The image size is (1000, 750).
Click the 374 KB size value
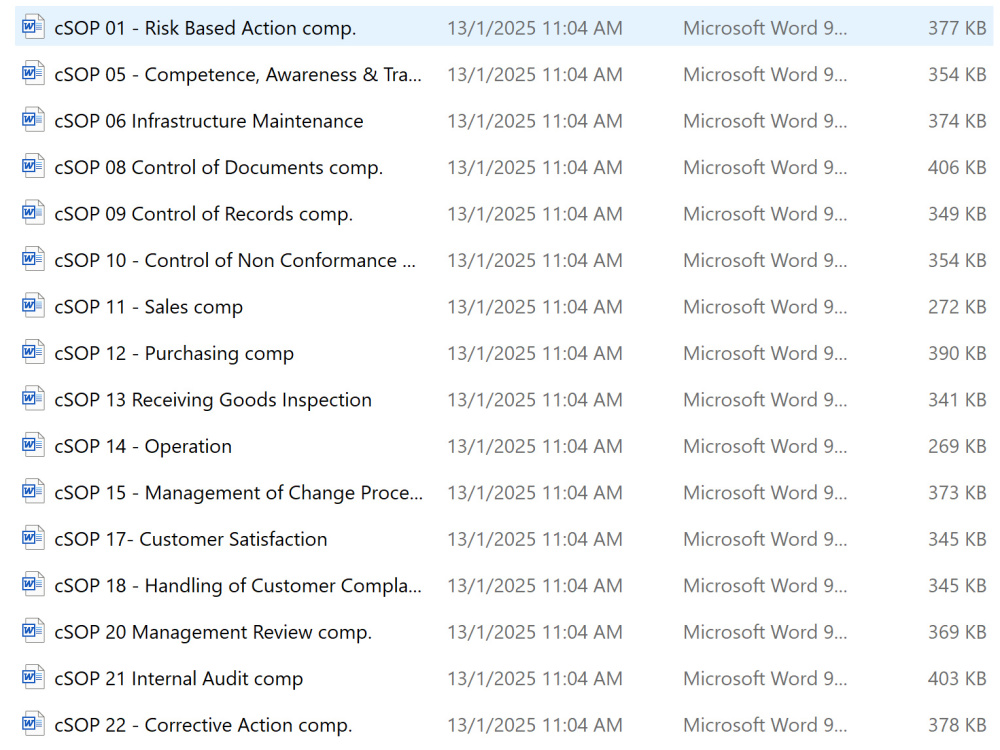click(x=957, y=121)
